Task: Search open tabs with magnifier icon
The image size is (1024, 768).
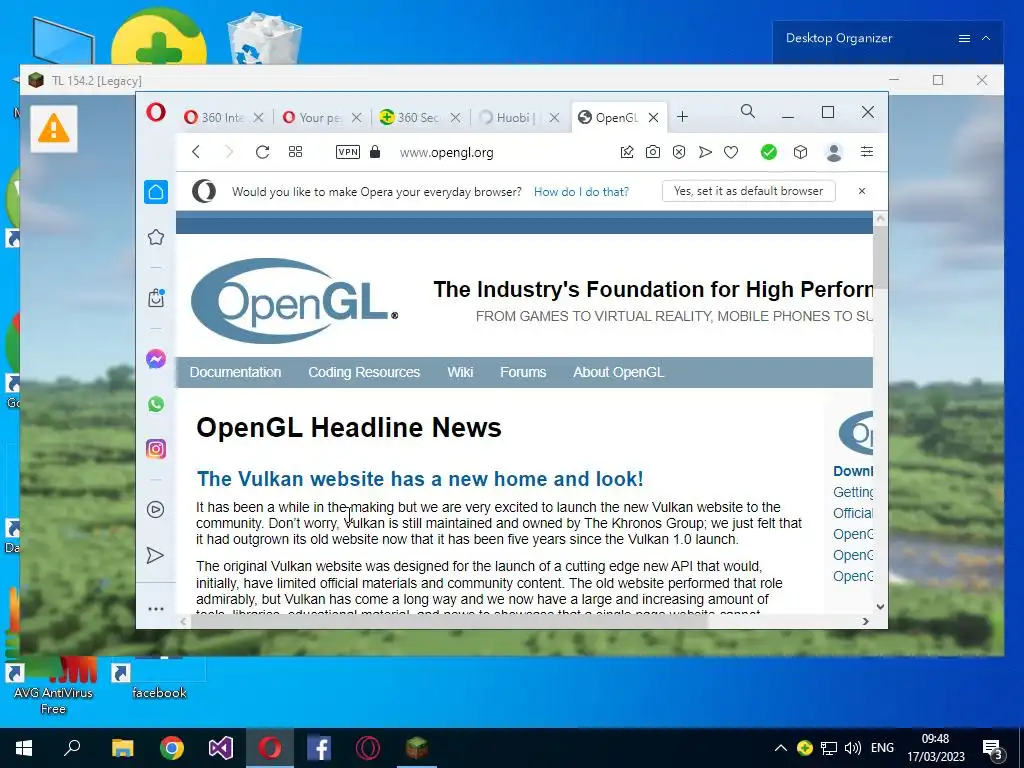Action: 748,112
